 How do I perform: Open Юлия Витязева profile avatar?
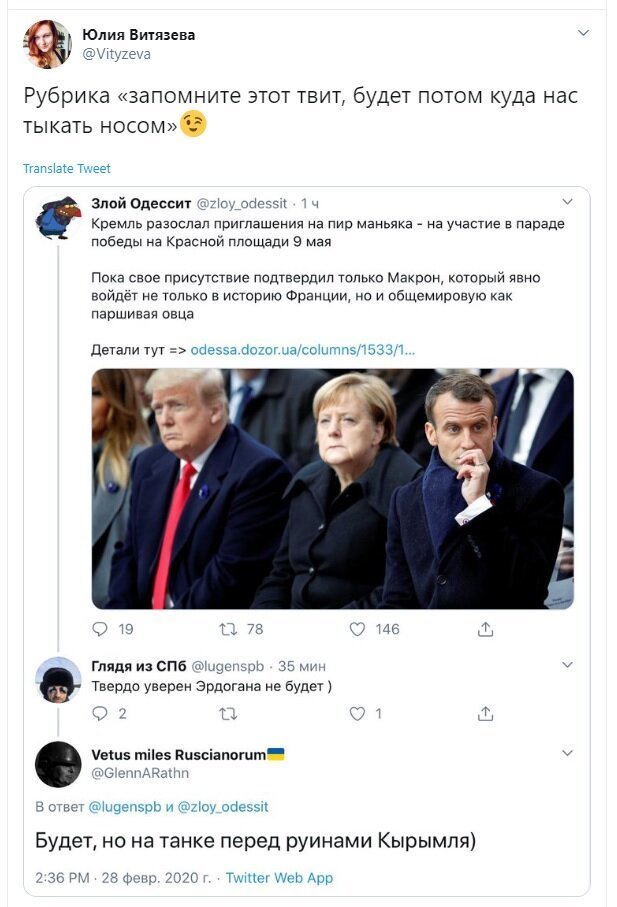(x=47, y=45)
